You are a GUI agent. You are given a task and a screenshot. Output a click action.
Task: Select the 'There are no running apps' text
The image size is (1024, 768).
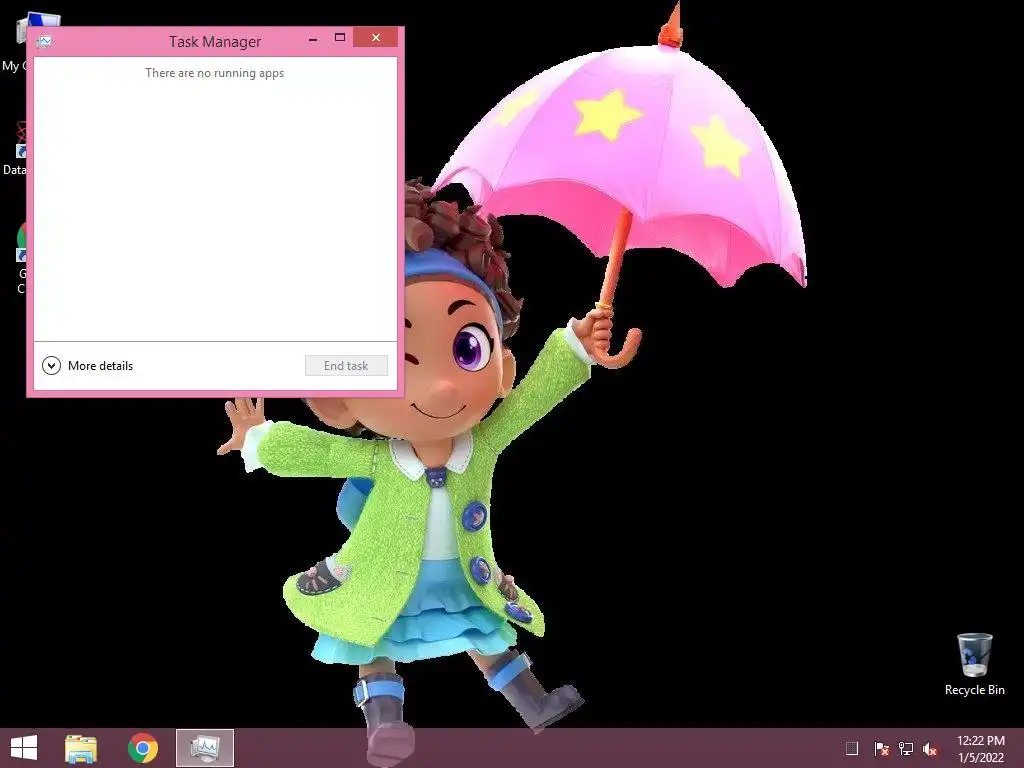(x=214, y=73)
